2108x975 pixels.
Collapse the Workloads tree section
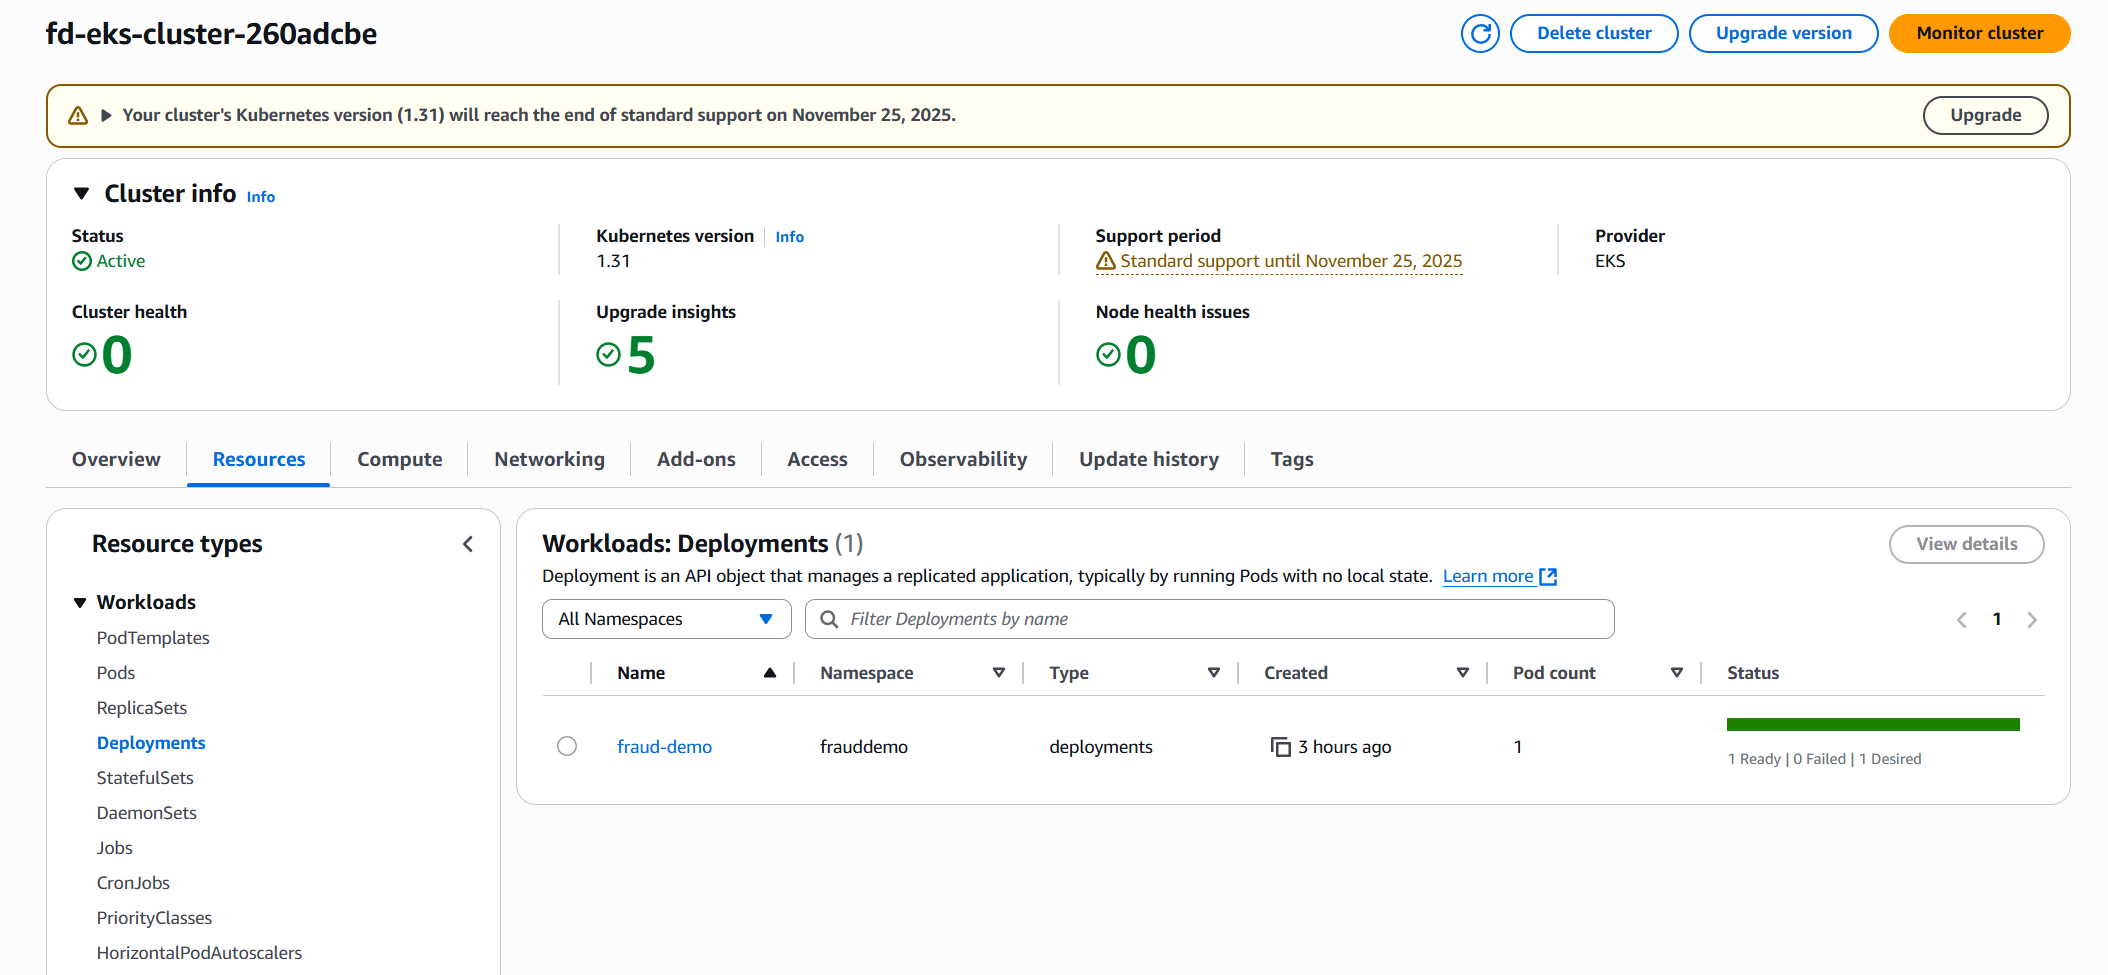(80, 603)
